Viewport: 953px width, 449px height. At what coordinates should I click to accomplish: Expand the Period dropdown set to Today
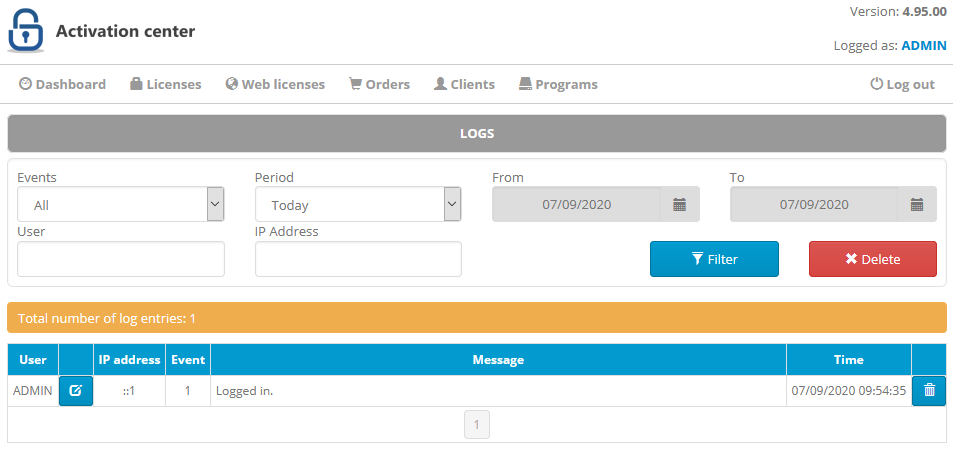click(x=358, y=204)
